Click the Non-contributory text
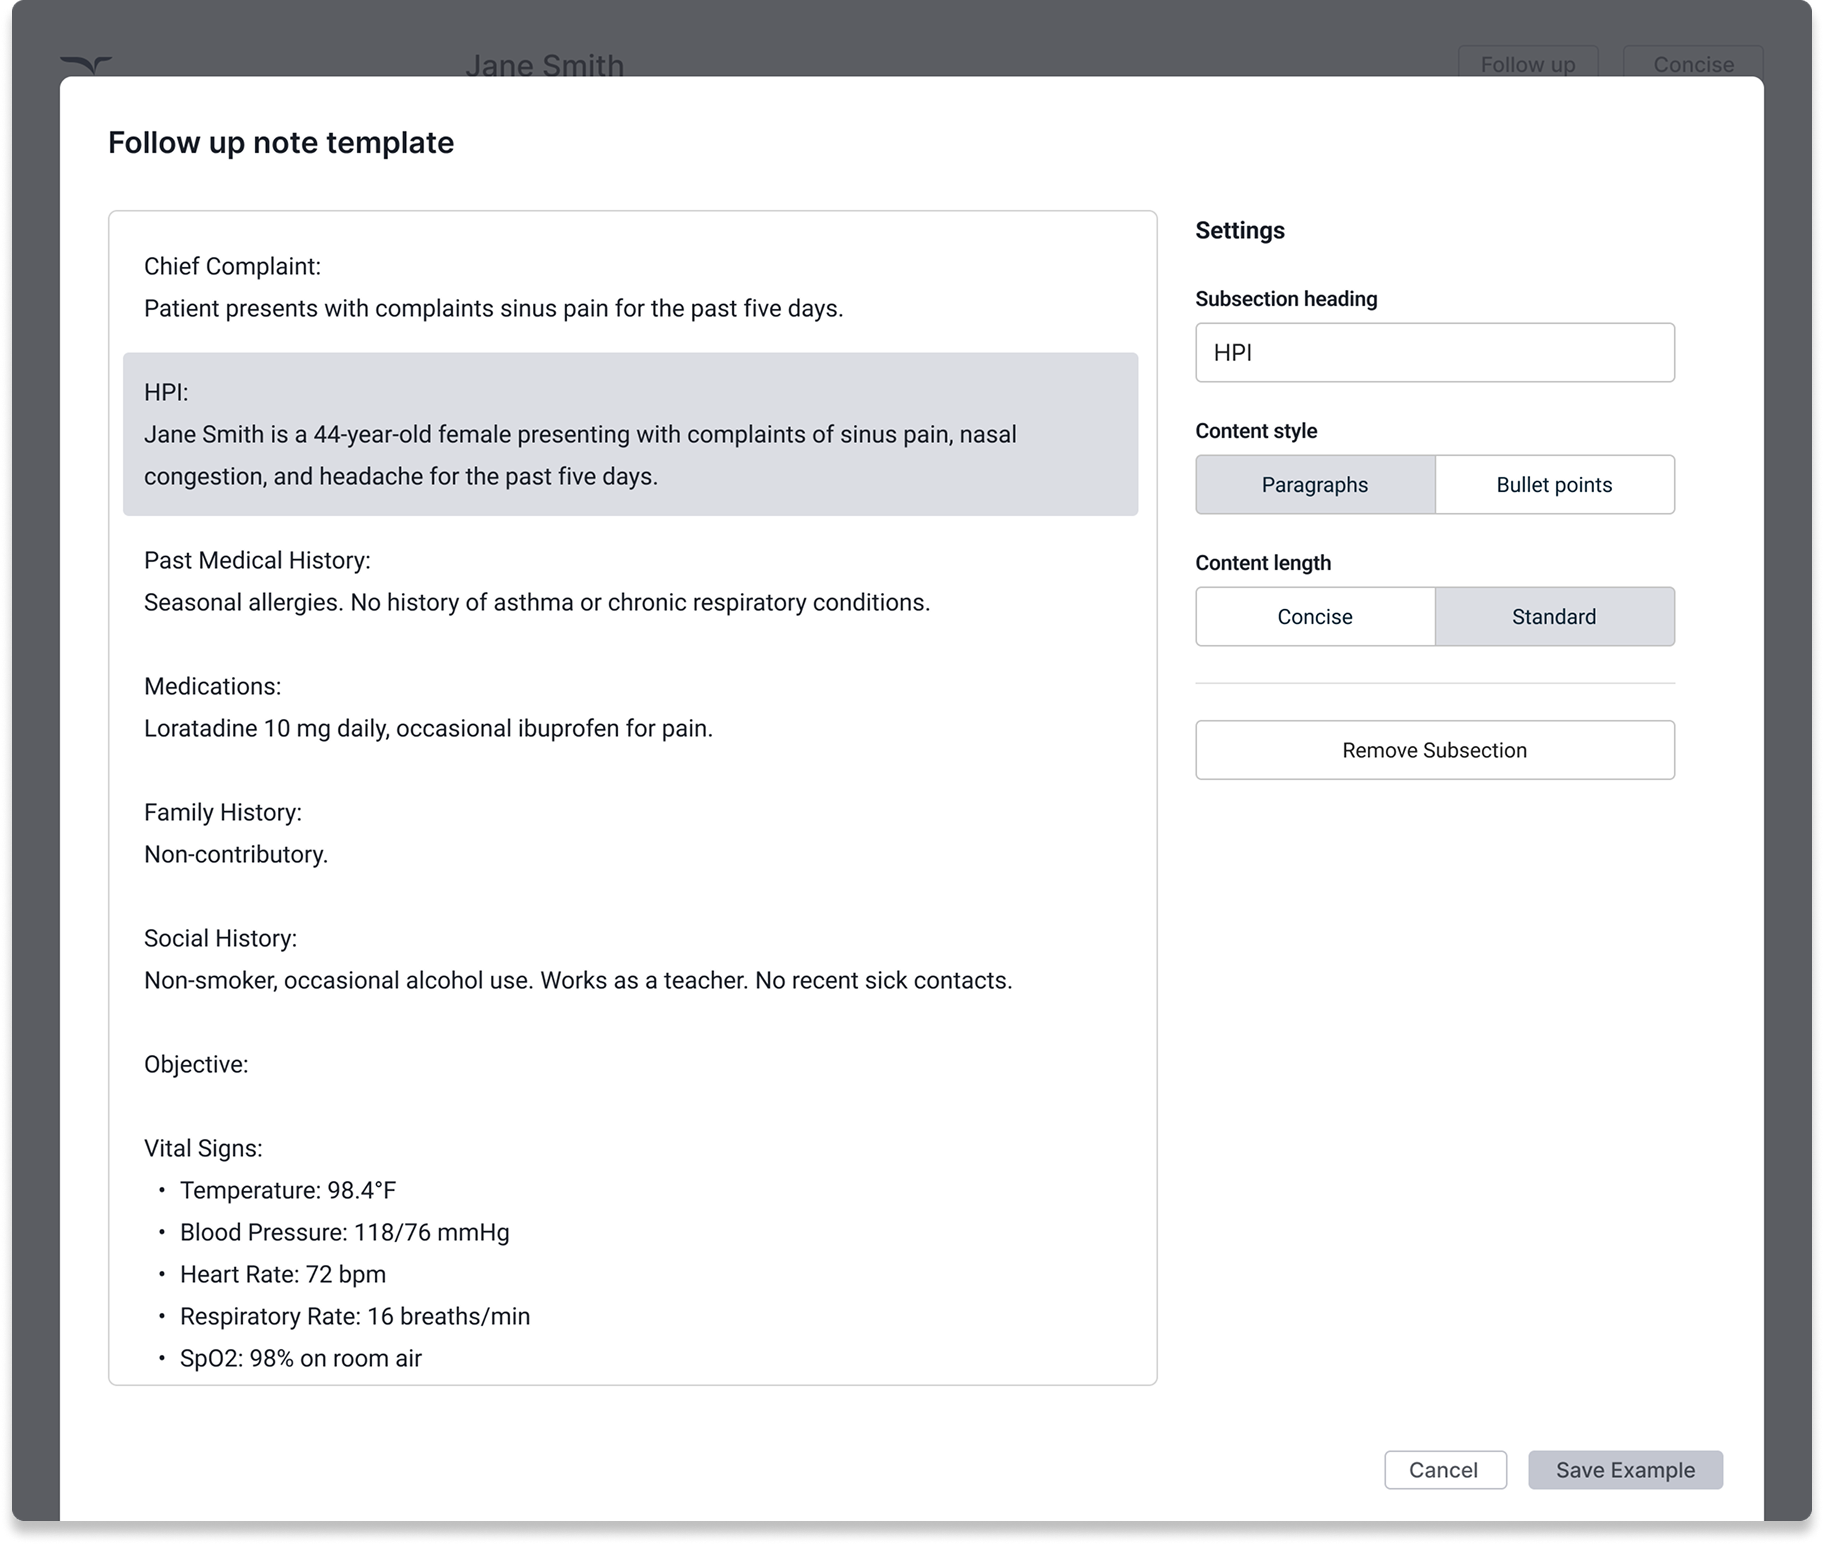 click(236, 854)
